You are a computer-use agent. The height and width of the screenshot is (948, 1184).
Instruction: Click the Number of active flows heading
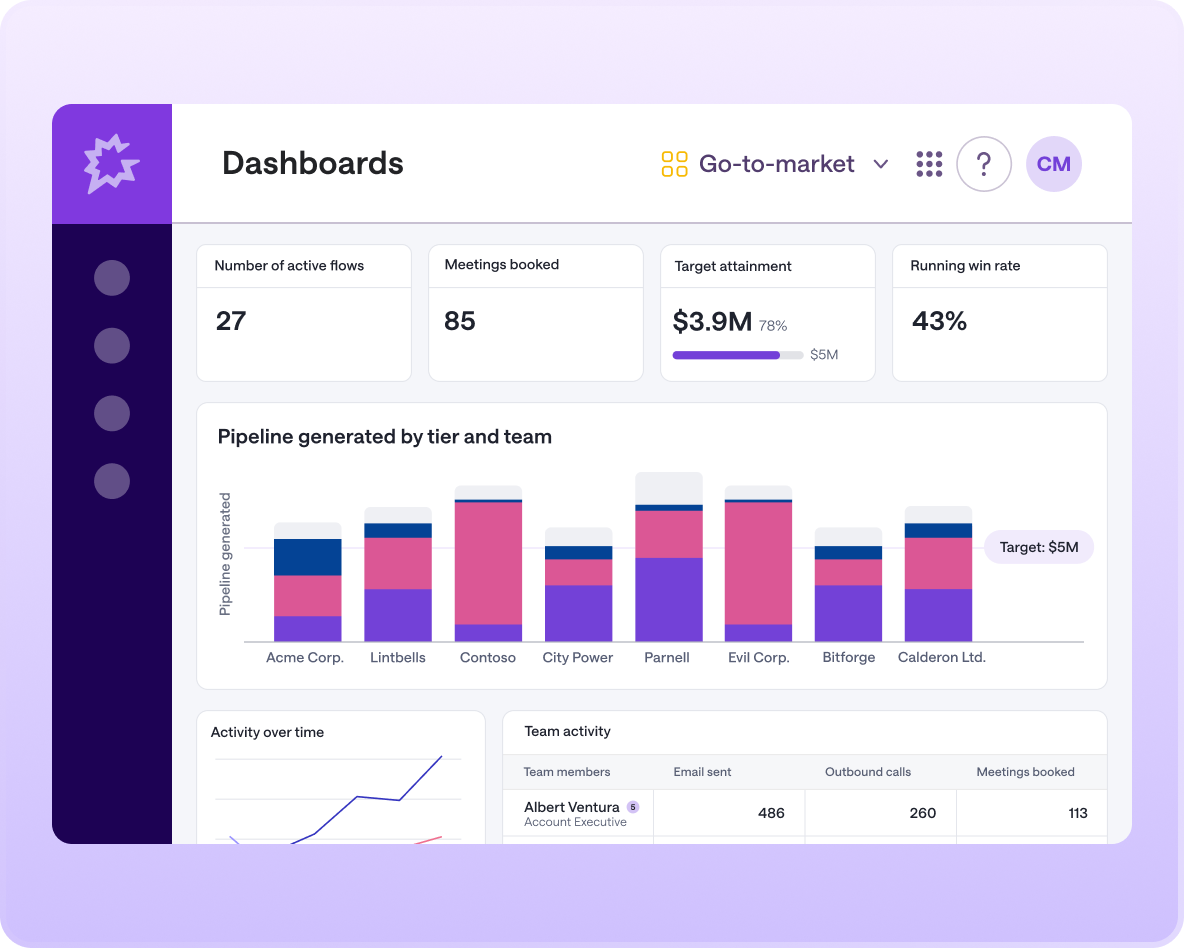point(289,266)
